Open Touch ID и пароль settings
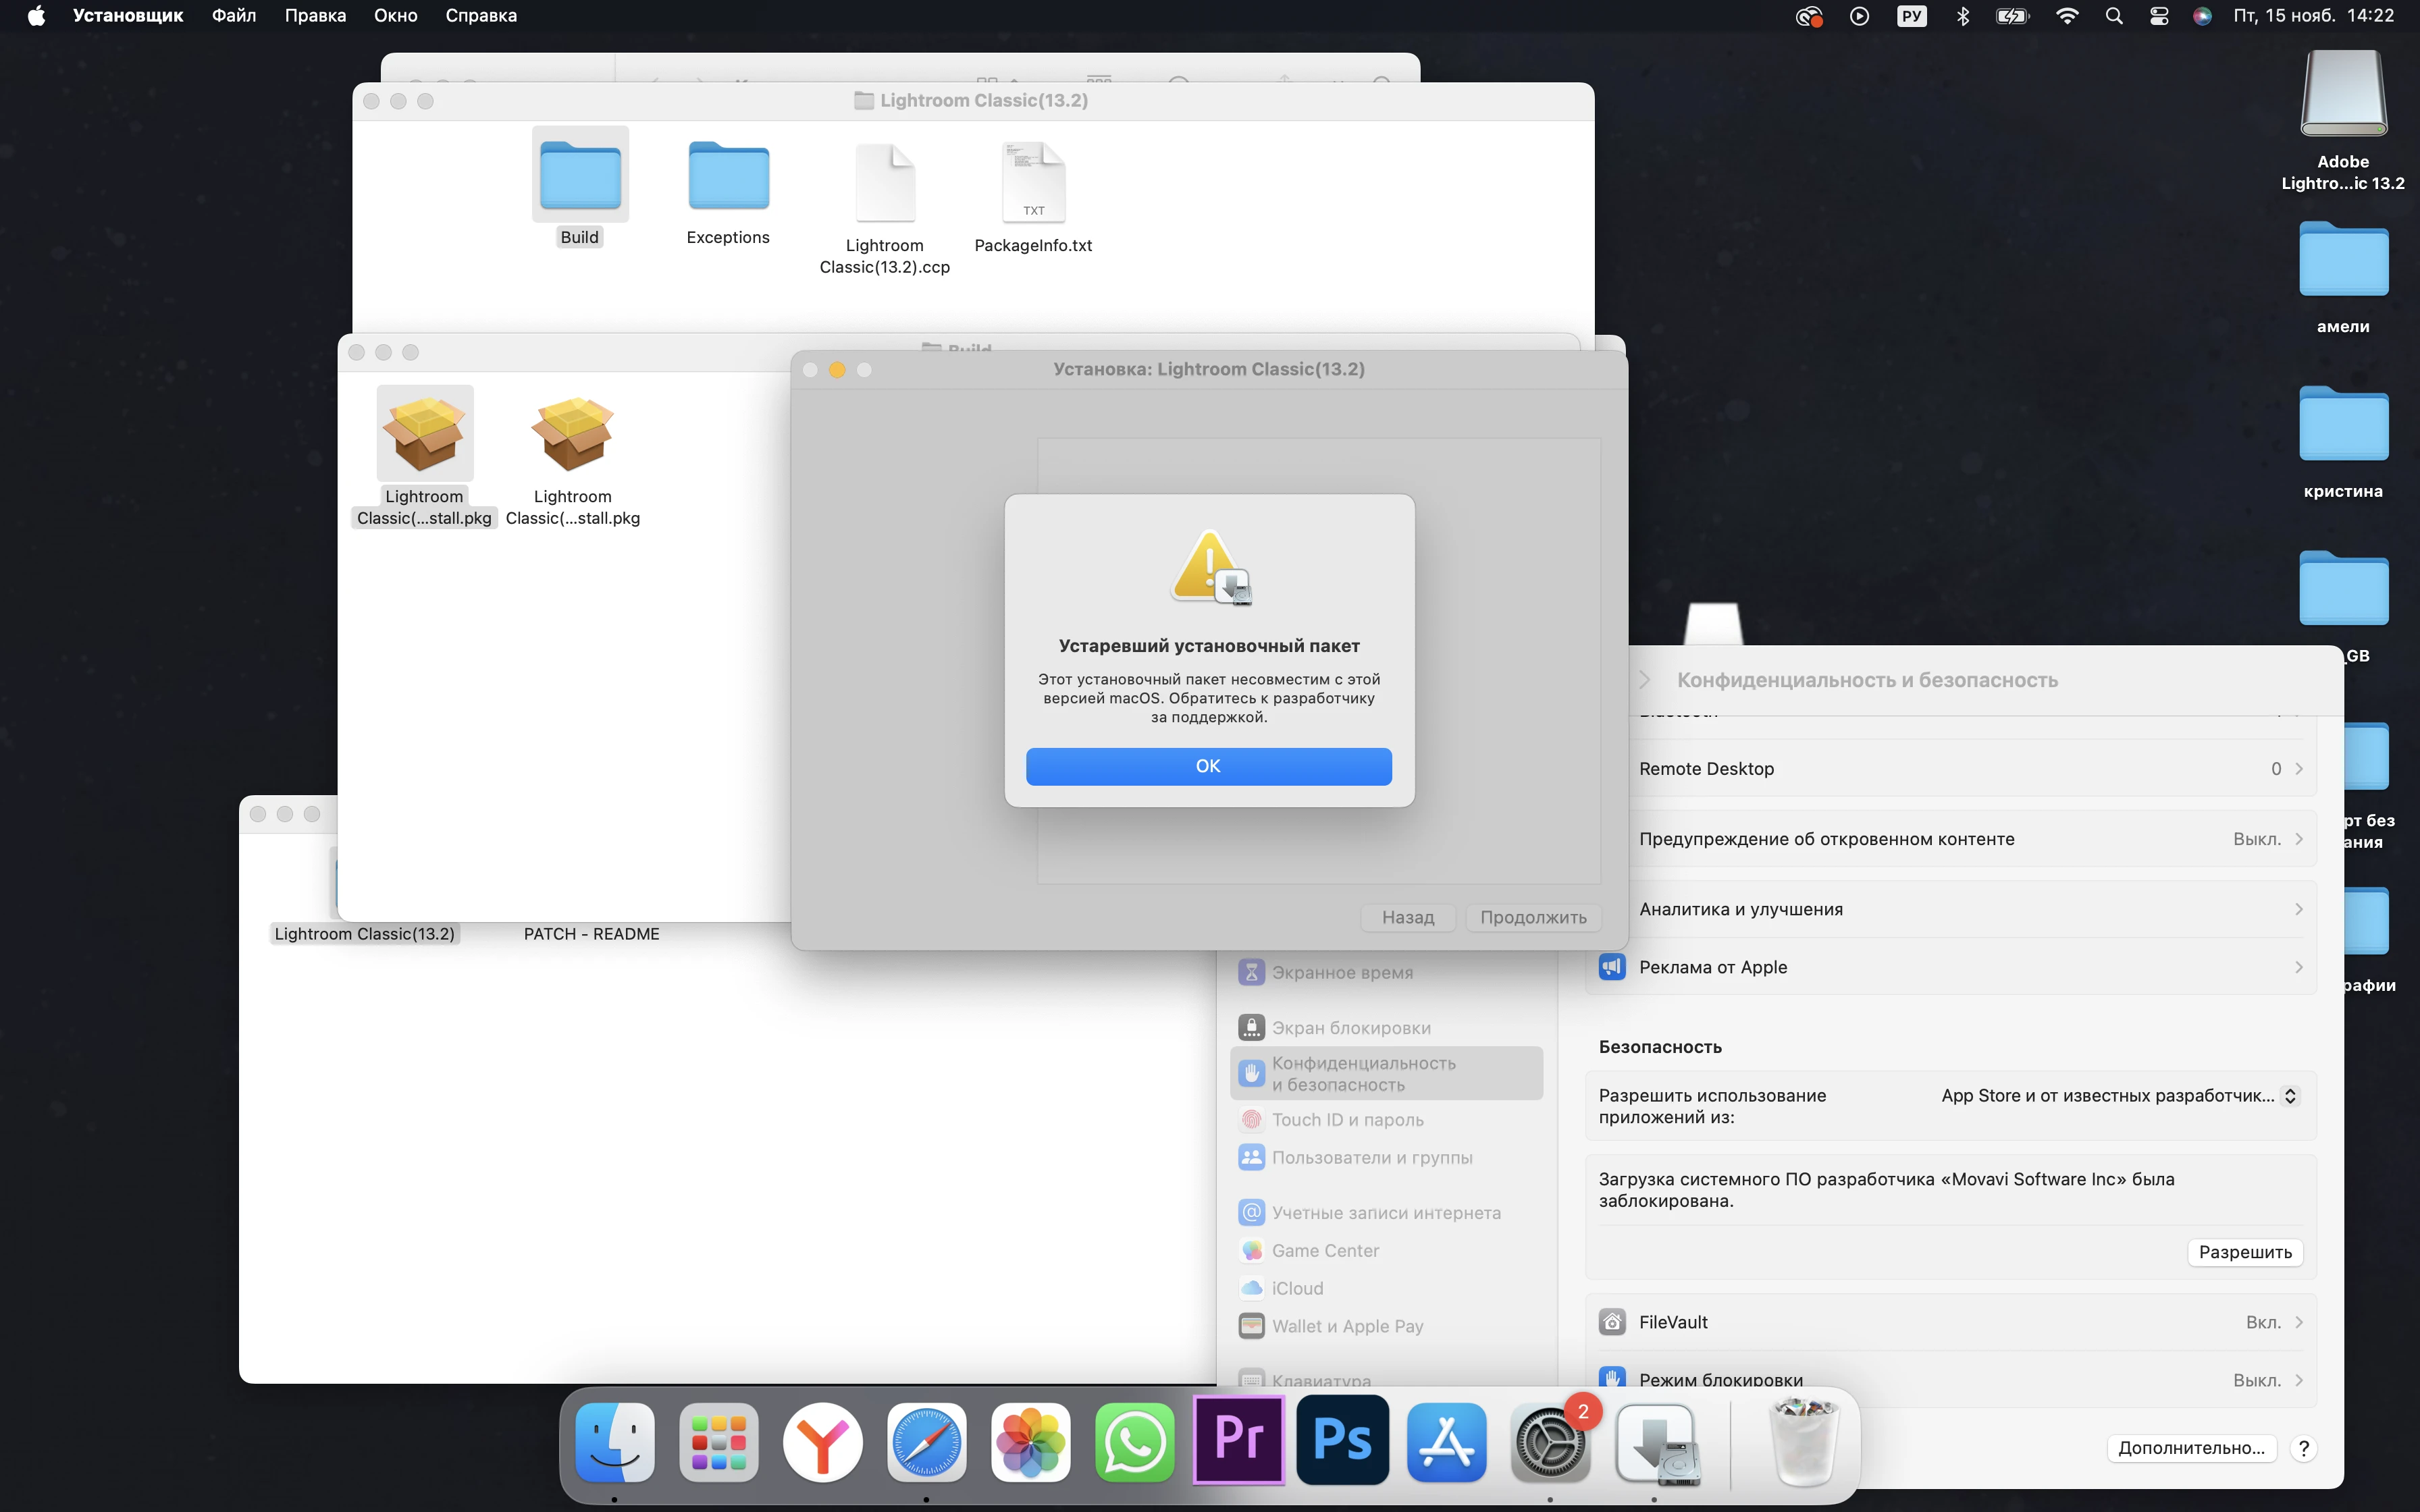2420x1512 pixels. point(1386,1120)
